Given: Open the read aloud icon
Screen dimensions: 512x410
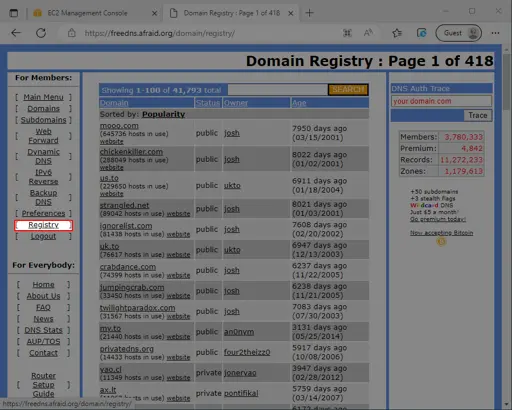Looking at the screenshot, I should pyautogui.click(x=368, y=33).
